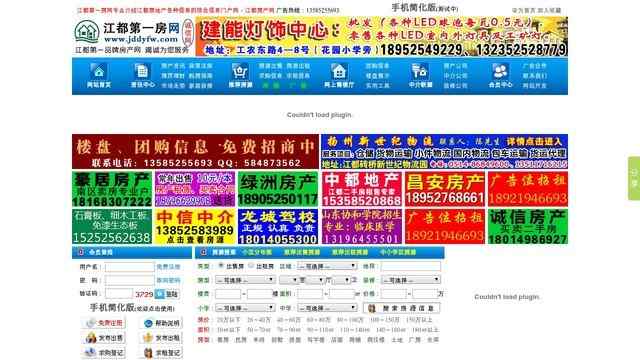Open the 厅 count dropdown
The image size is (640, 360).
[x=315, y=280]
